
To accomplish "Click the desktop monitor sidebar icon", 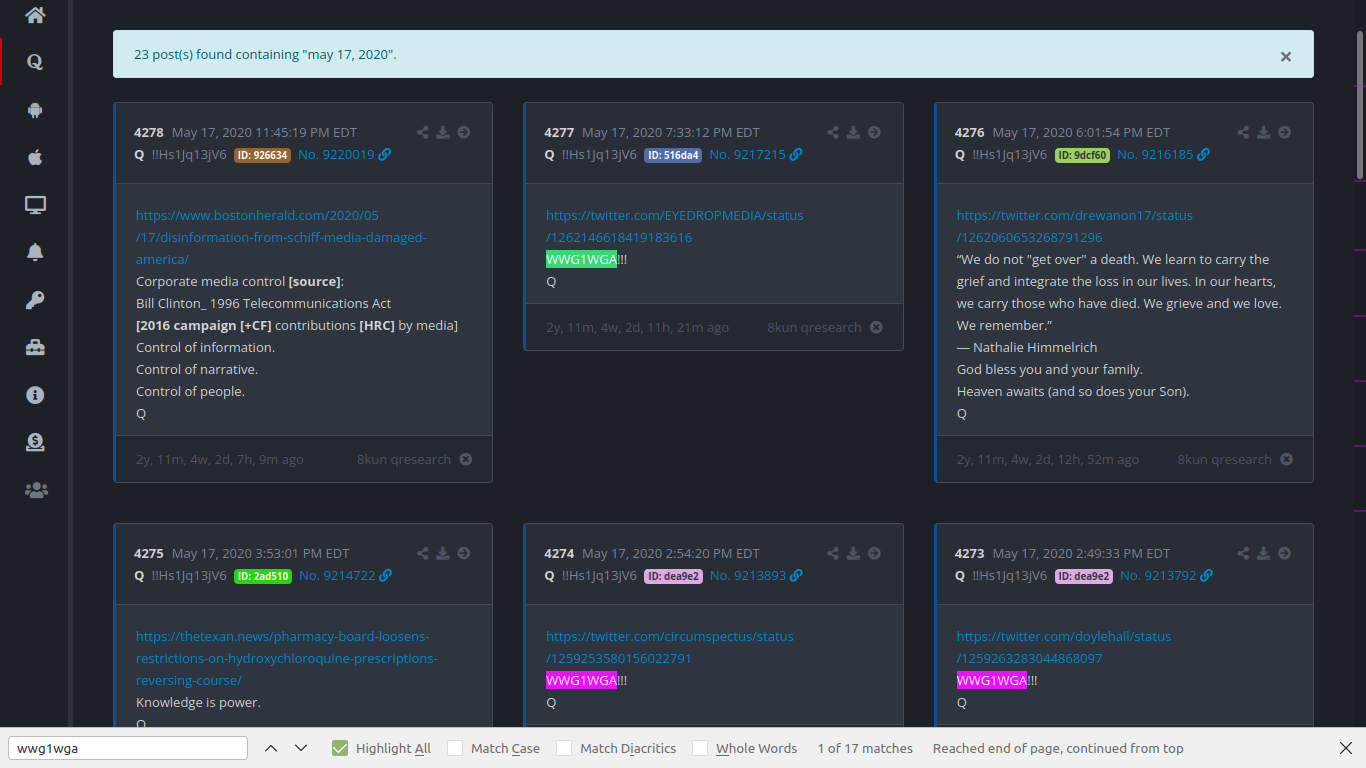I will pos(35,205).
